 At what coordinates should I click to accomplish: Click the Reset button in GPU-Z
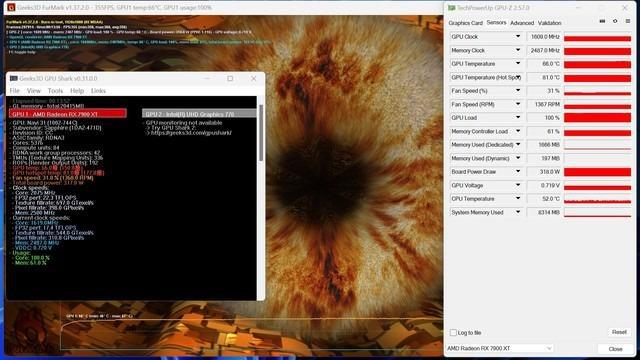[619, 332]
